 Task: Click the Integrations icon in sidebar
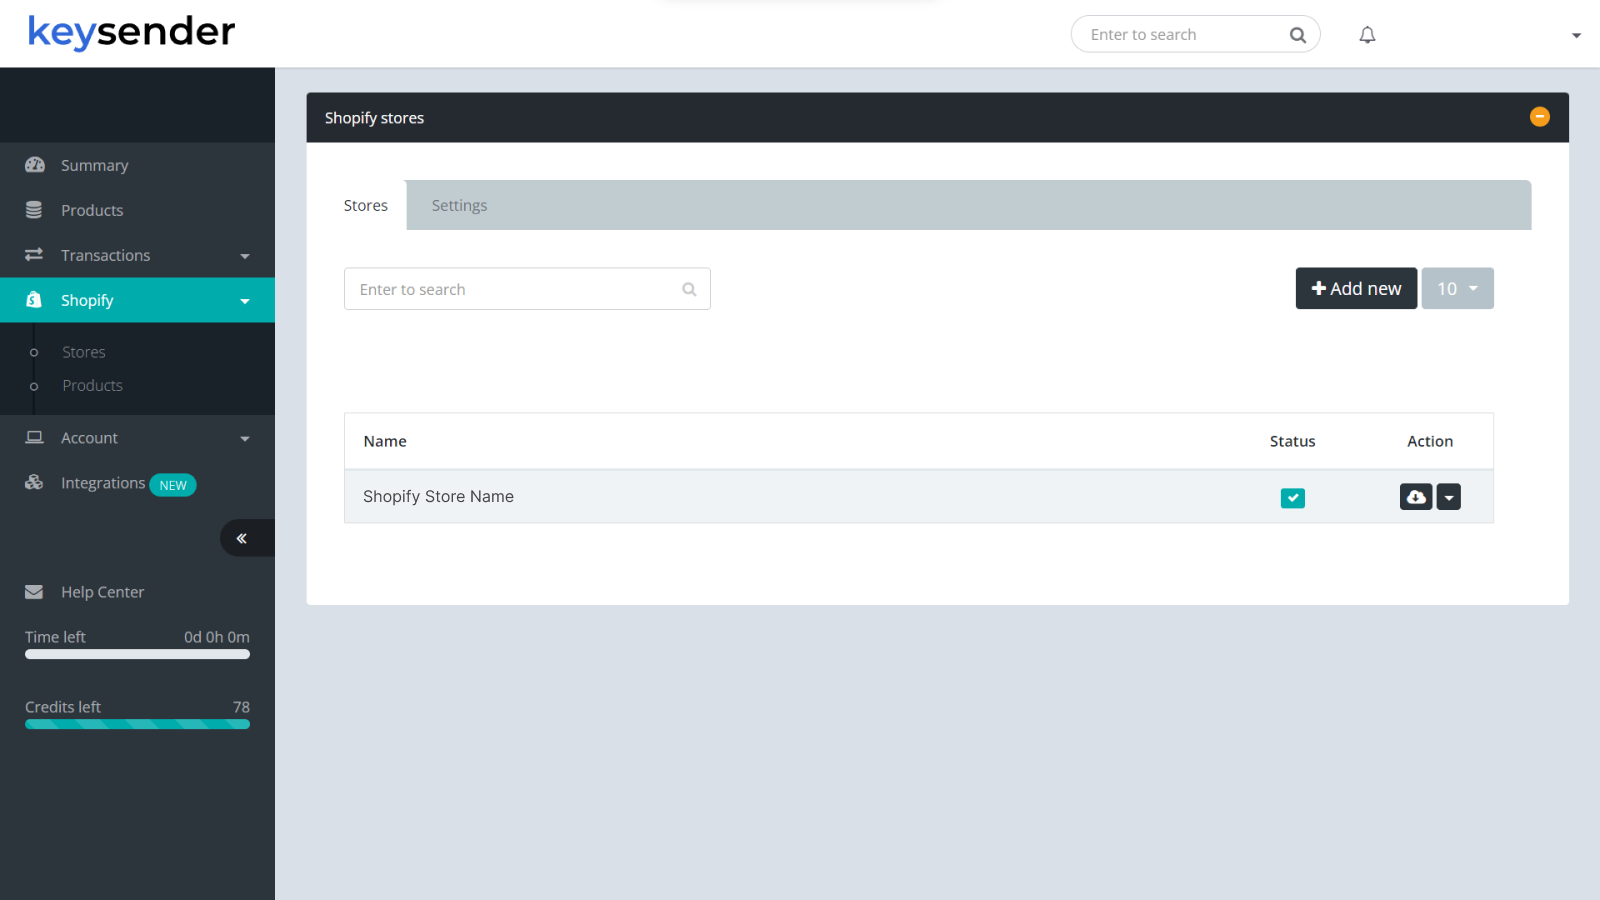click(33, 482)
